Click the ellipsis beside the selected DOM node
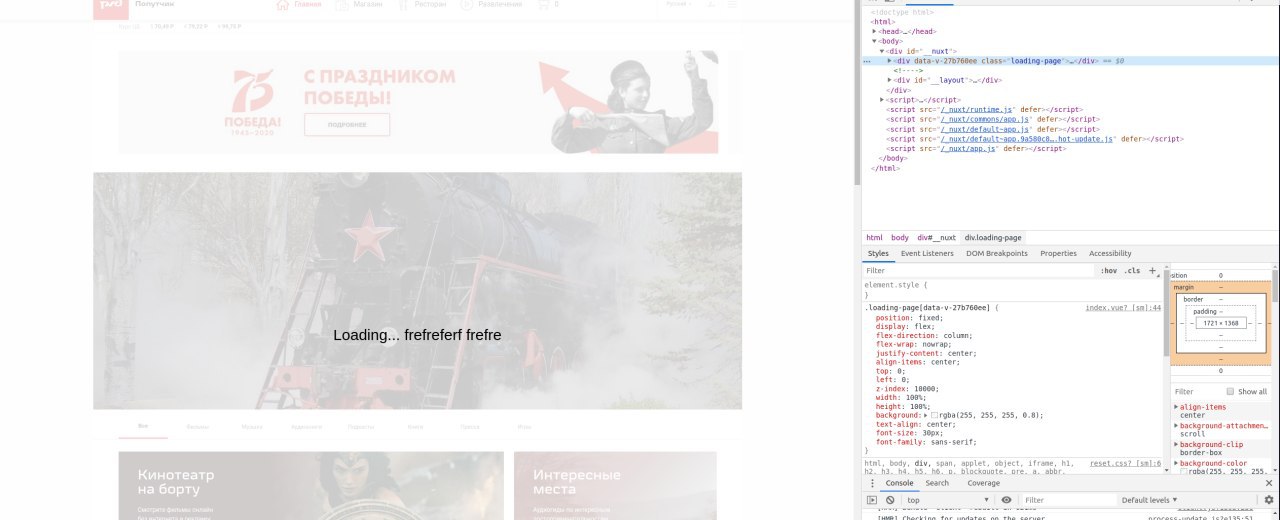Image resolution: width=1280 pixels, height=520 pixels. tap(867, 61)
